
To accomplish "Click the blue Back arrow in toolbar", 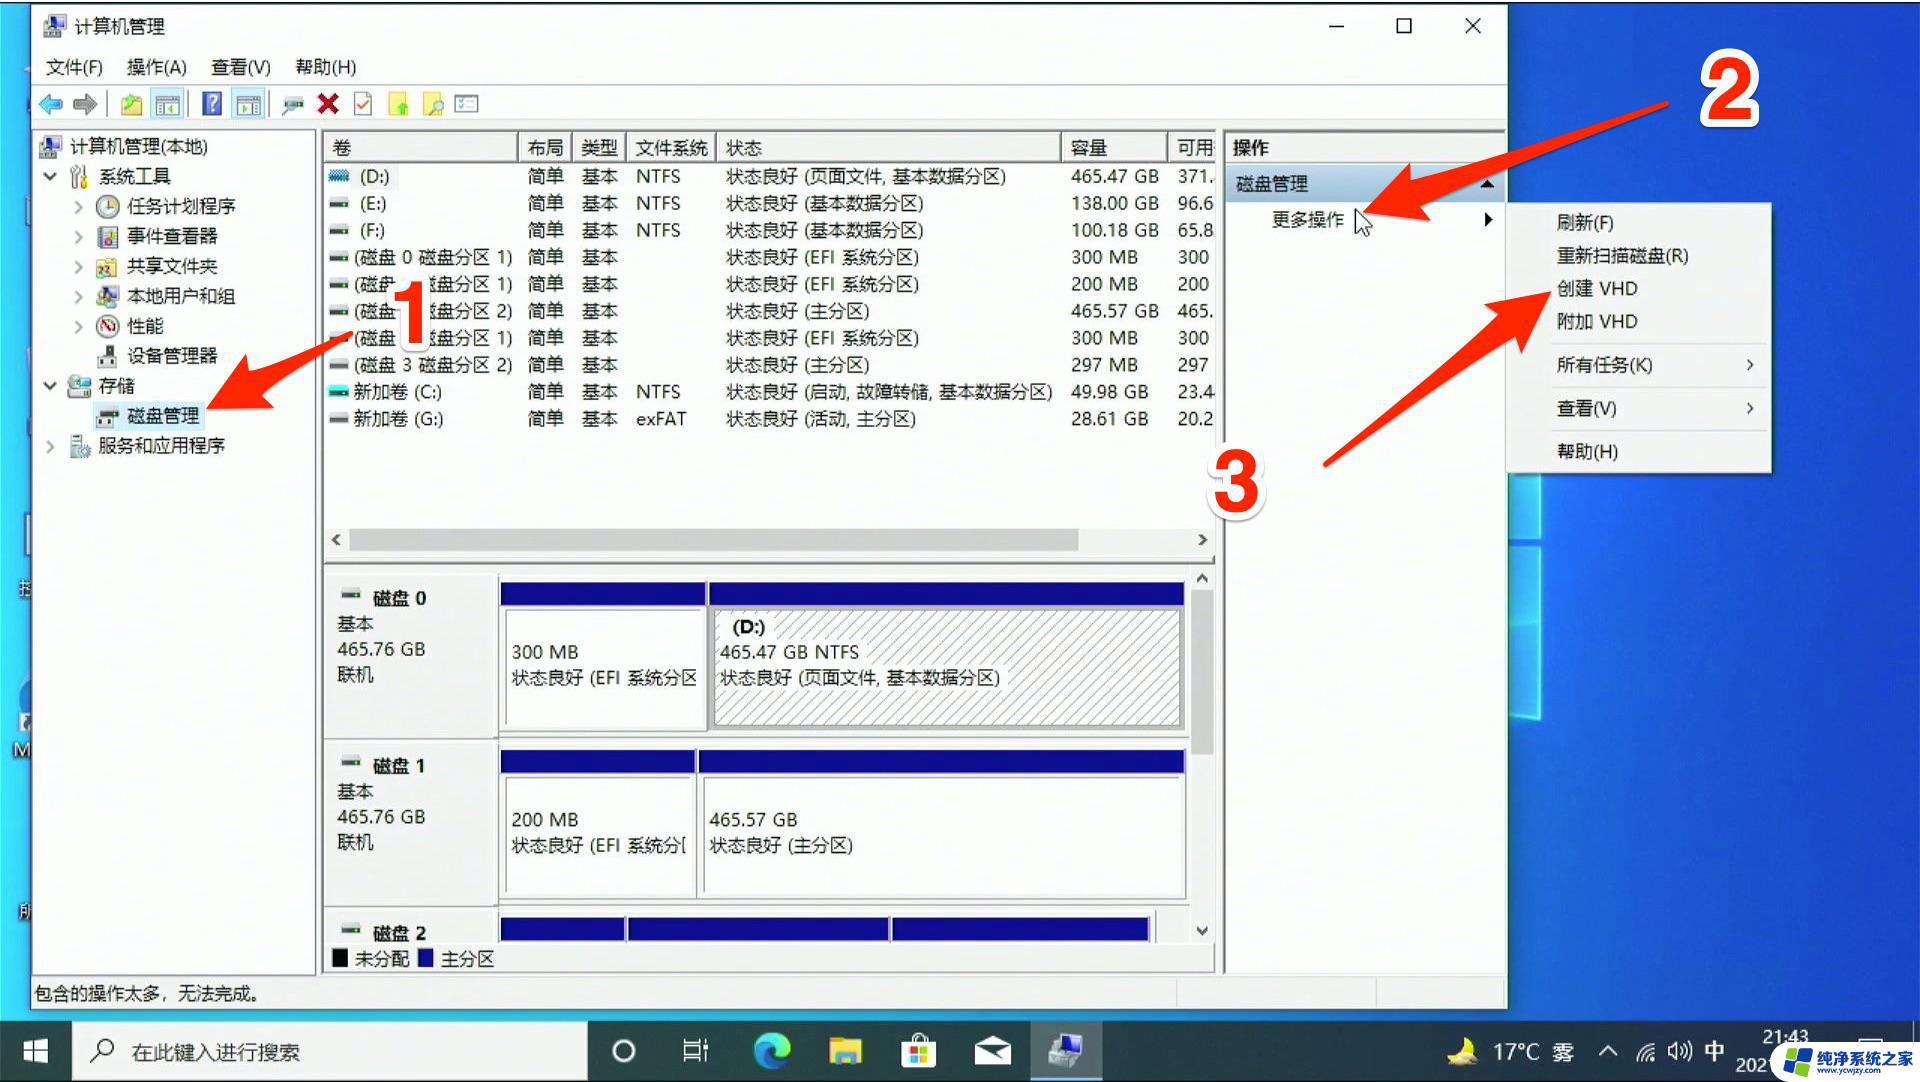I will pyautogui.click(x=51, y=104).
